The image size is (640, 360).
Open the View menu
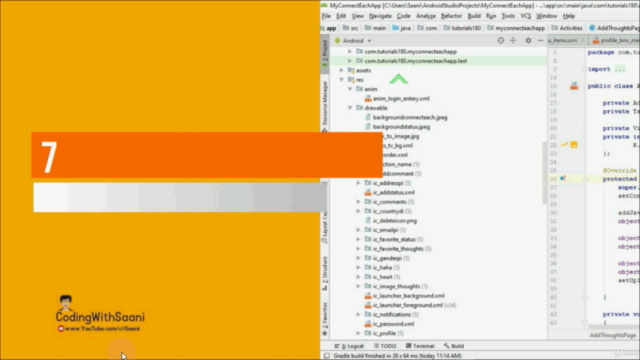click(358, 16)
